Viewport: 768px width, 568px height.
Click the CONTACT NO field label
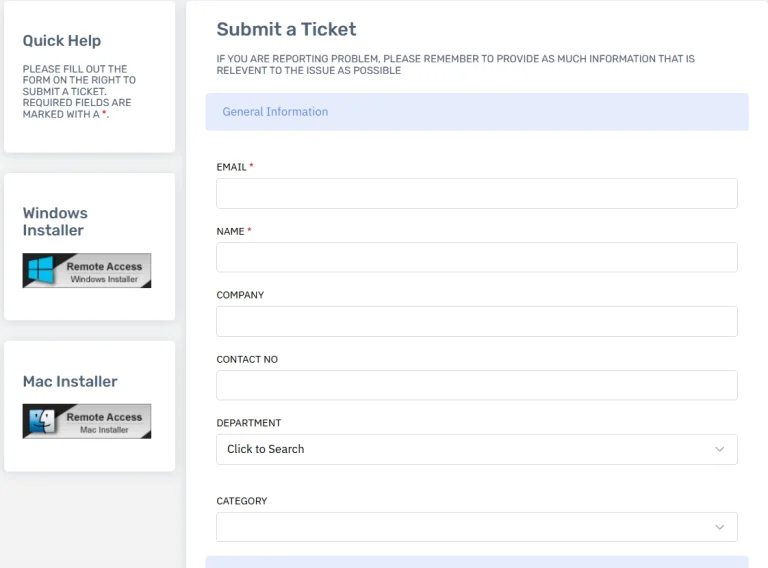coord(247,359)
